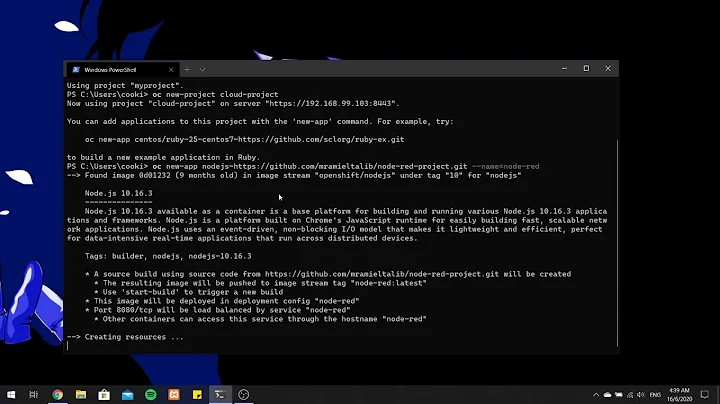Open the Action Center notifications icon

tap(705, 395)
